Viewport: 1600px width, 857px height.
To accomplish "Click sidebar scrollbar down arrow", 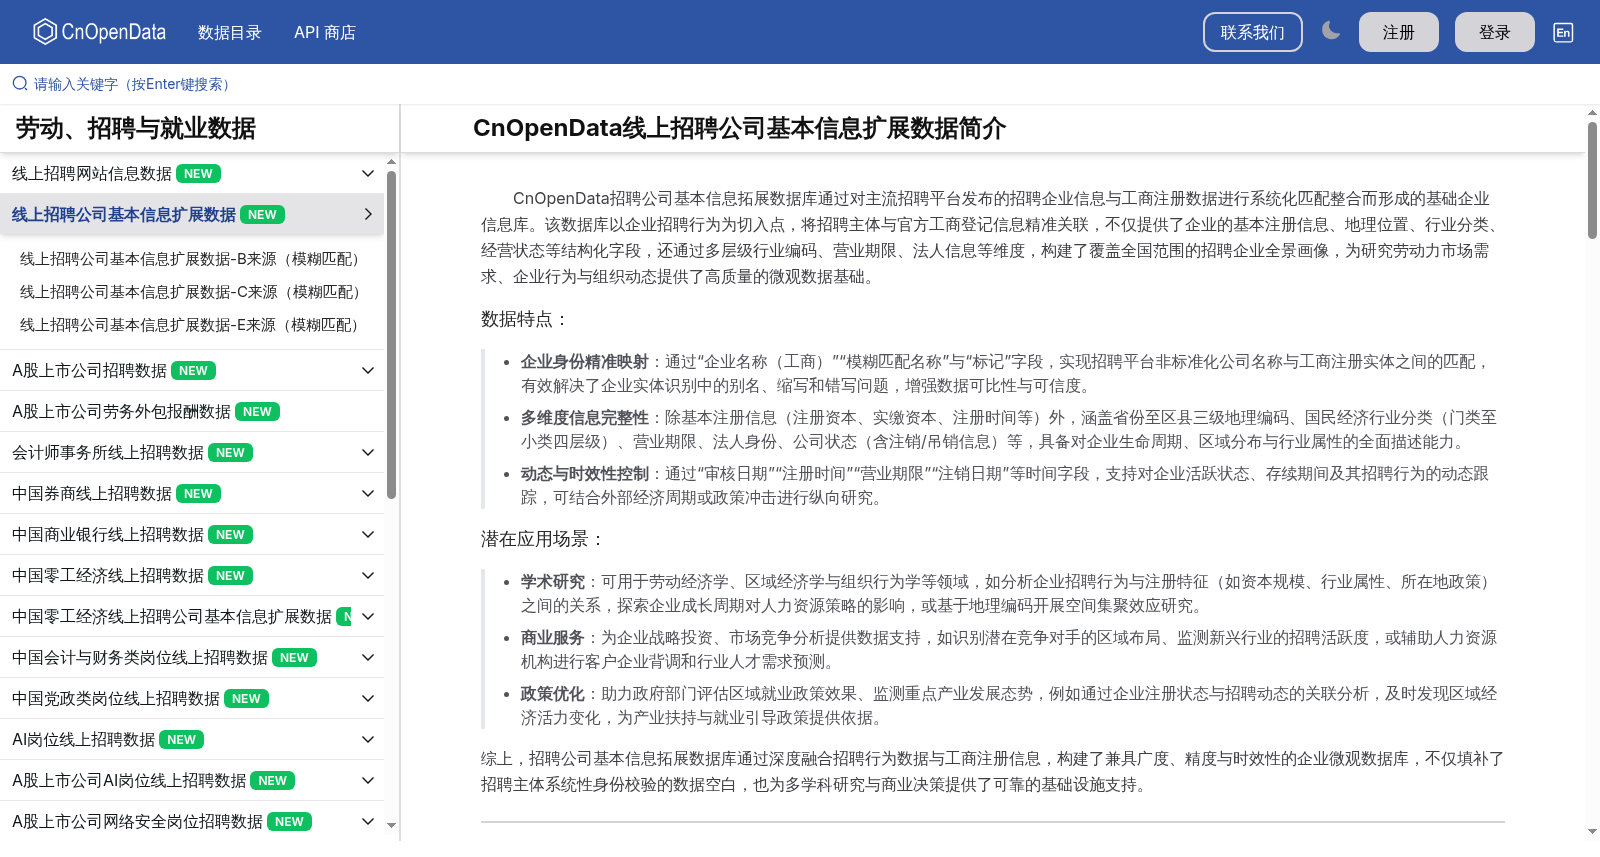I will tap(391, 826).
